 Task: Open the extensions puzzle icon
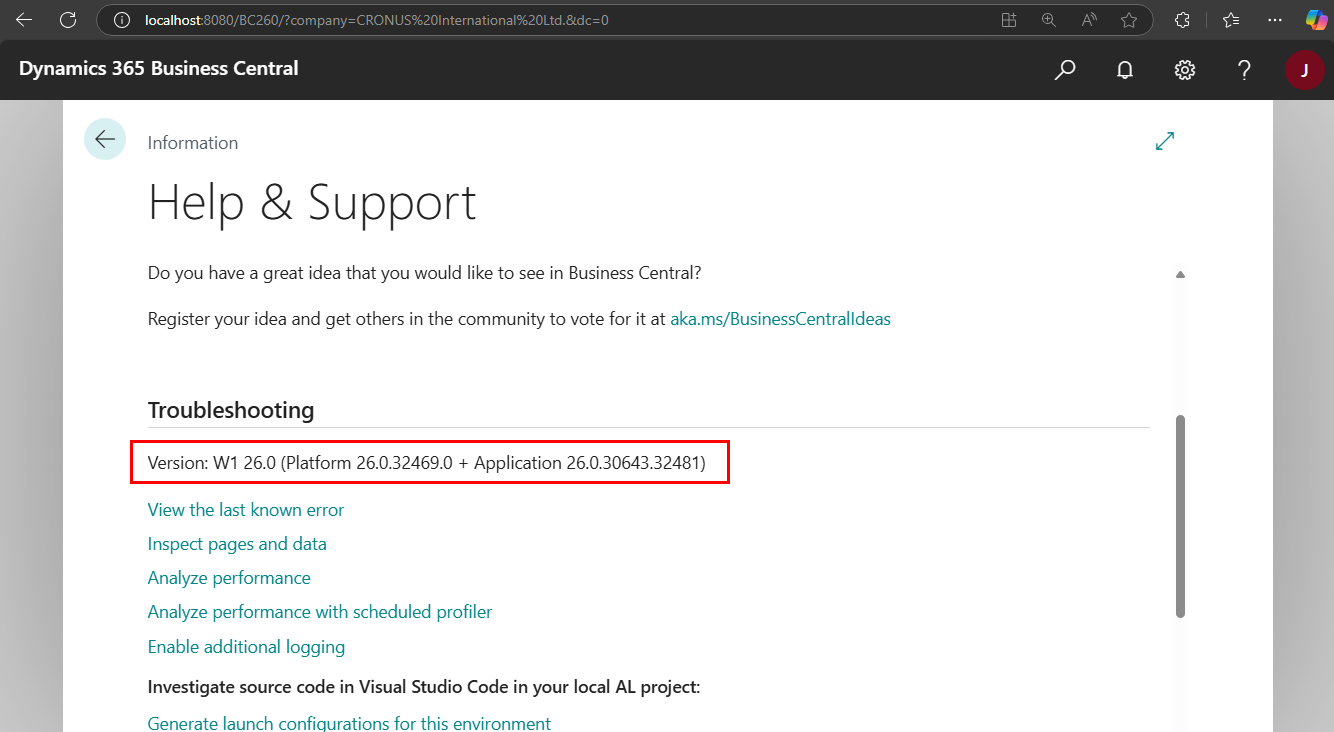coord(1182,19)
